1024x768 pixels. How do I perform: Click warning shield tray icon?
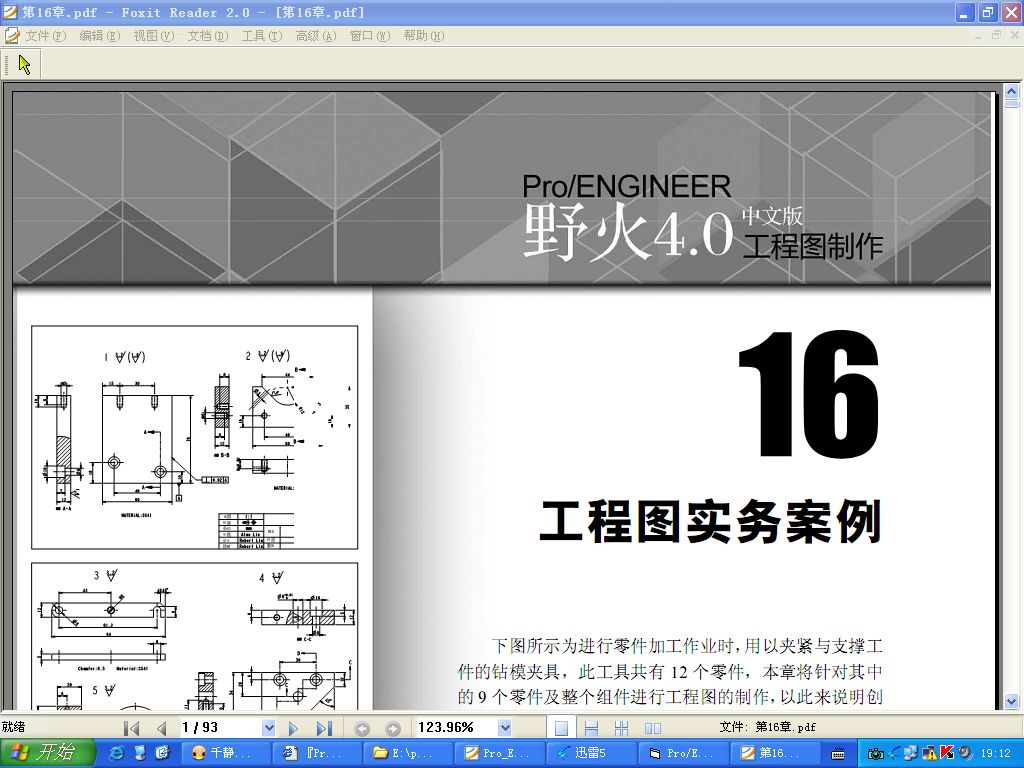929,753
